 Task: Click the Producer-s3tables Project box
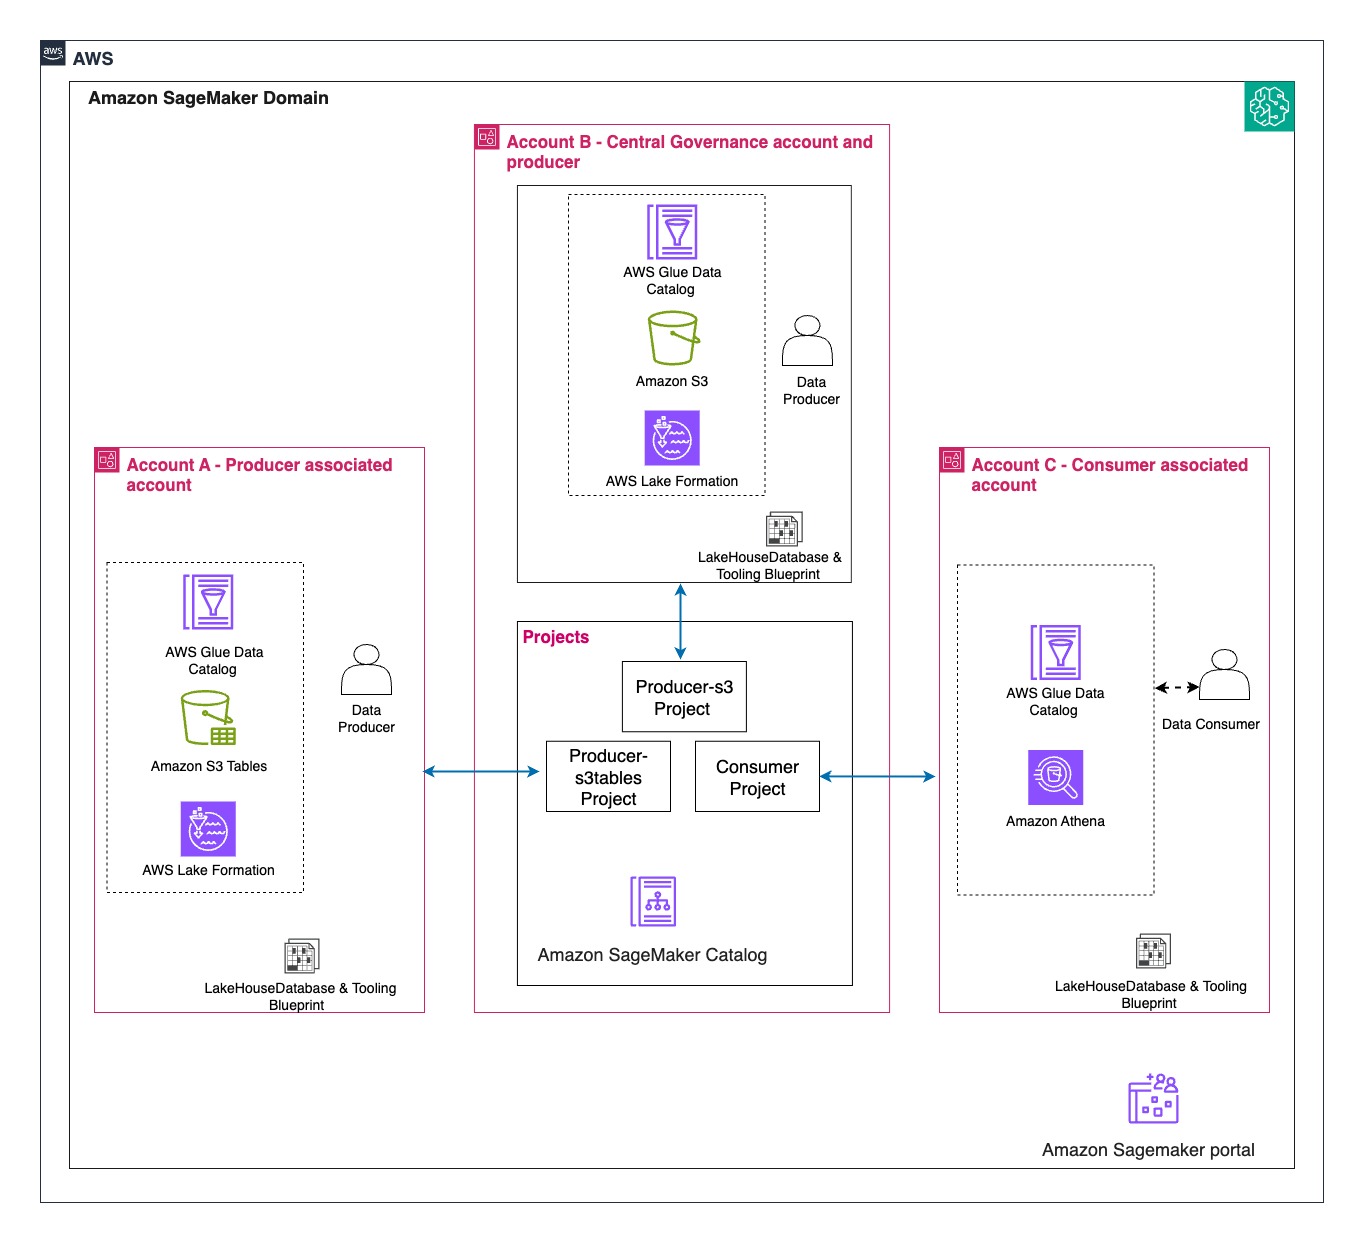tap(608, 776)
